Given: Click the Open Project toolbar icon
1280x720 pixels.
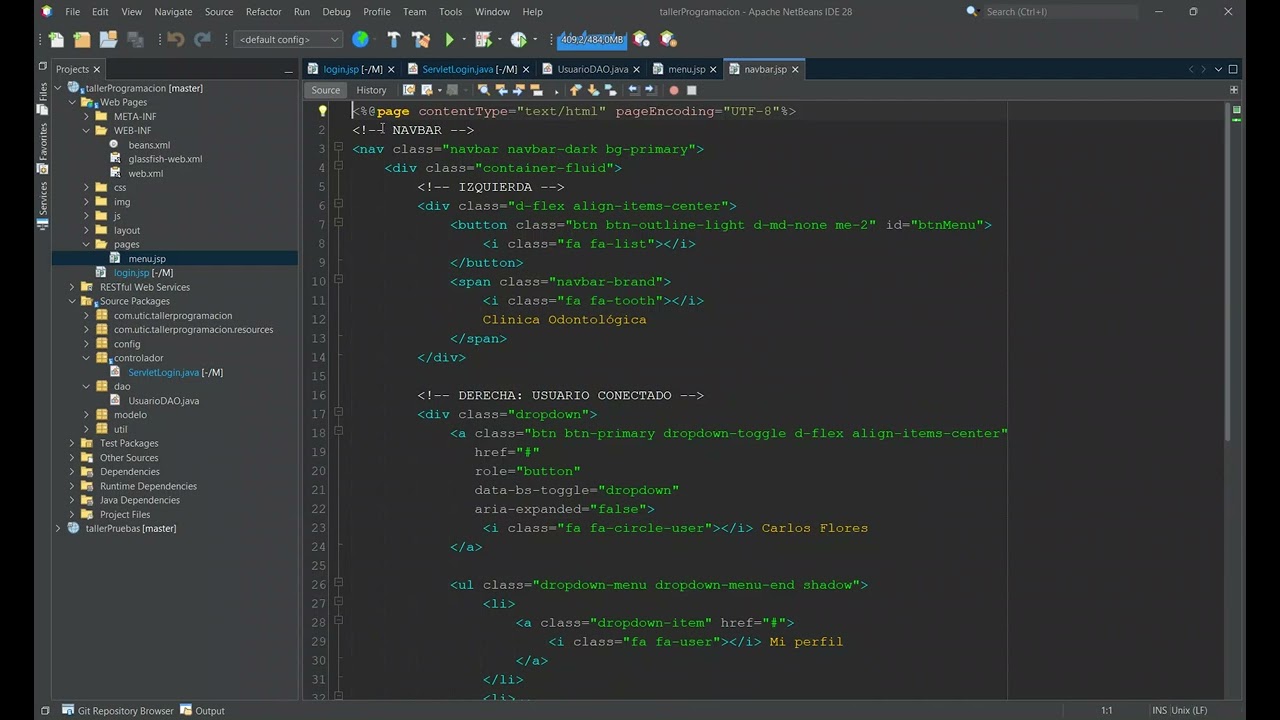Looking at the screenshot, I should click(108, 40).
